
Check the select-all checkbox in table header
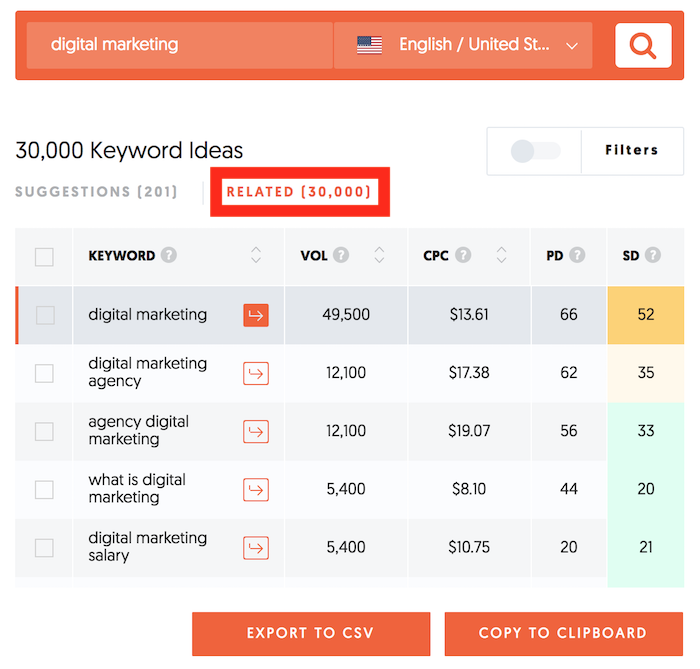click(44, 257)
